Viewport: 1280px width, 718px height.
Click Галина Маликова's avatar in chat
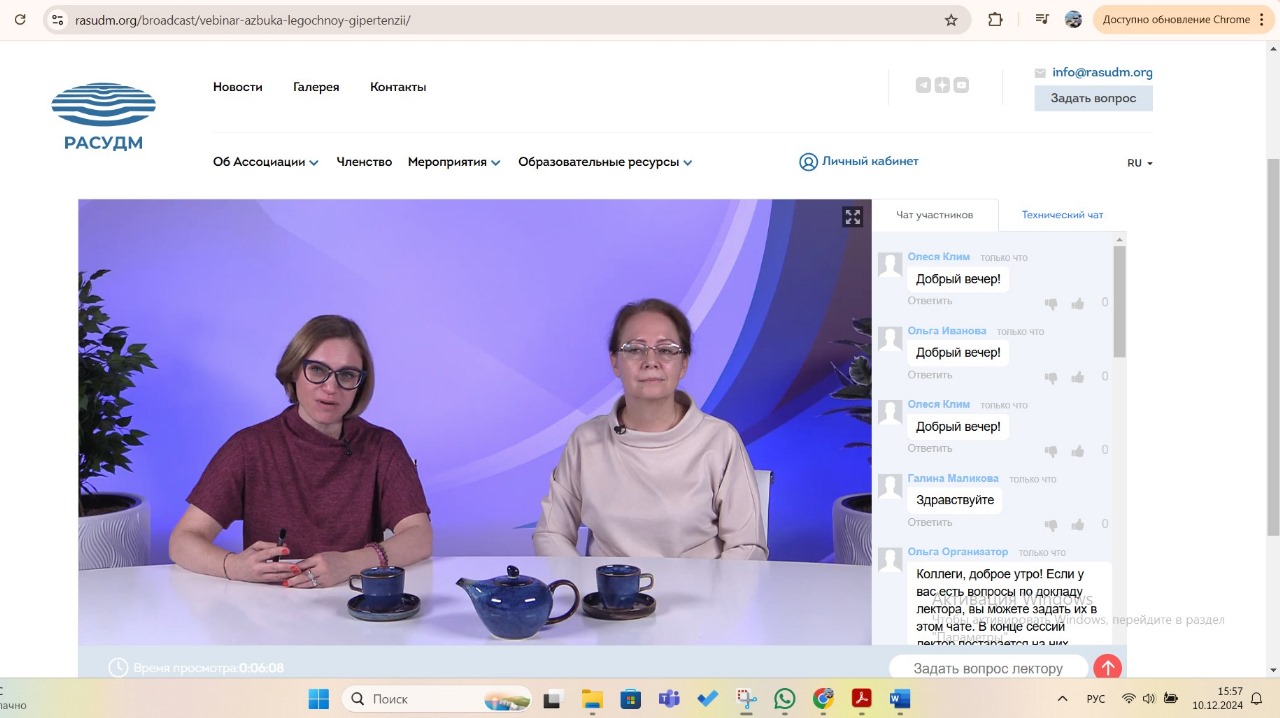(890, 486)
